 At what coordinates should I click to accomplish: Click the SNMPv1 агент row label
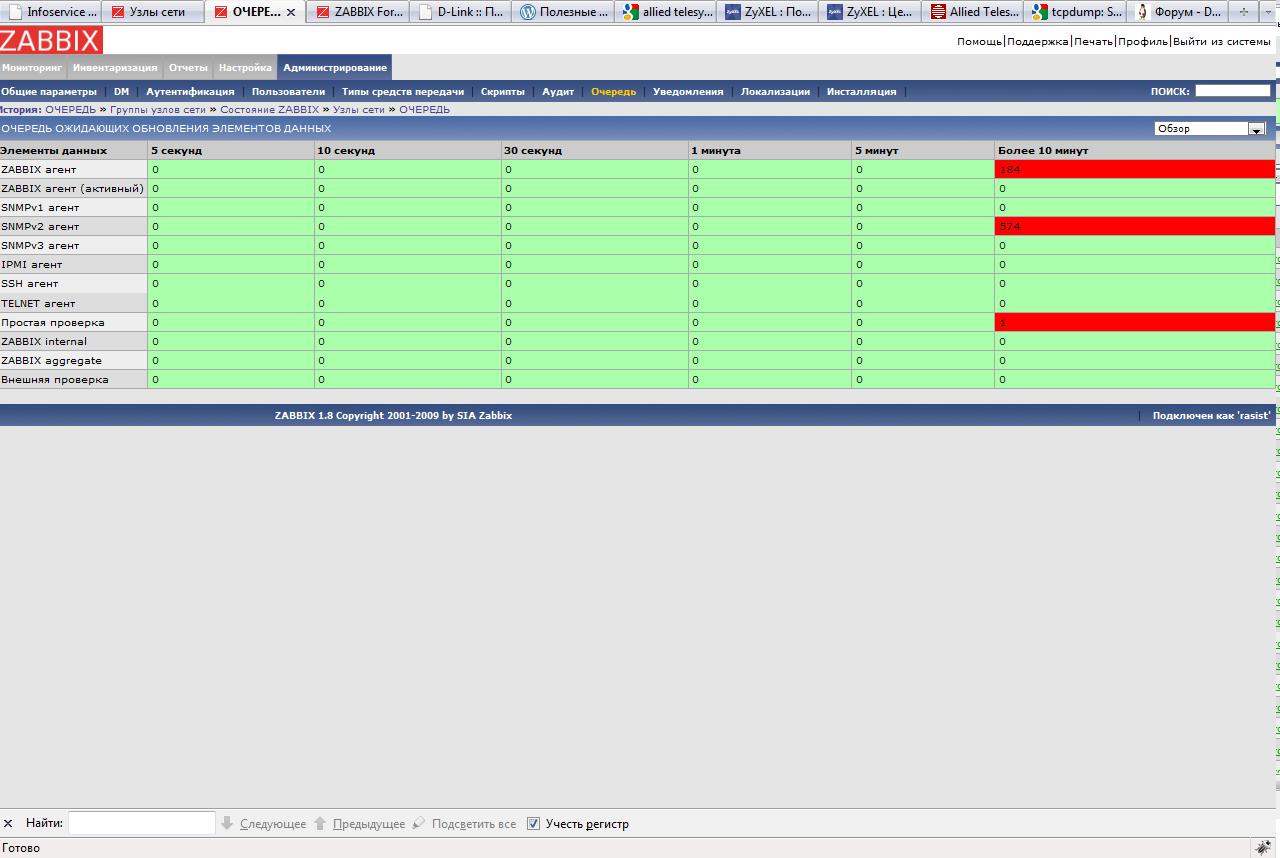[x=40, y=207]
